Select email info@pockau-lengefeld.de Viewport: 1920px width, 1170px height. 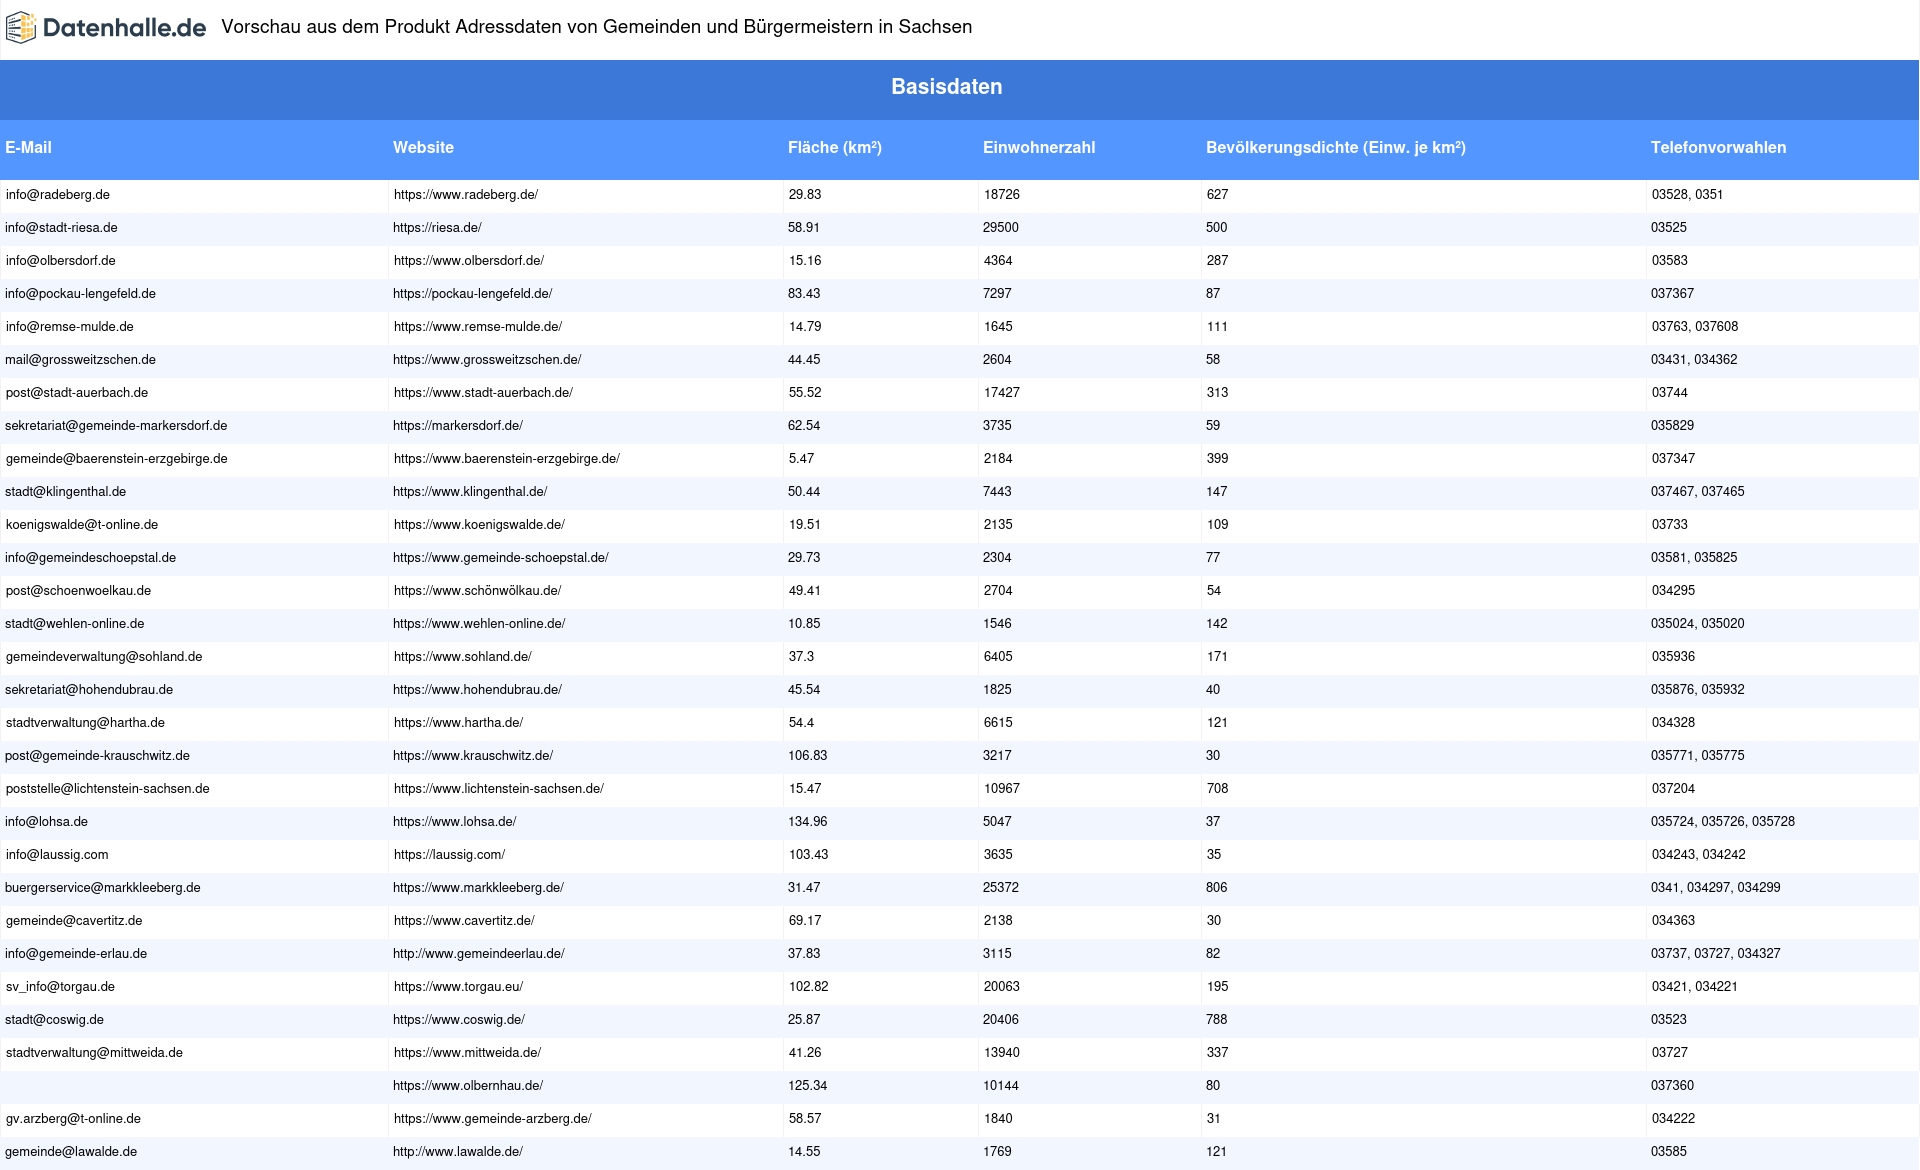(x=80, y=294)
